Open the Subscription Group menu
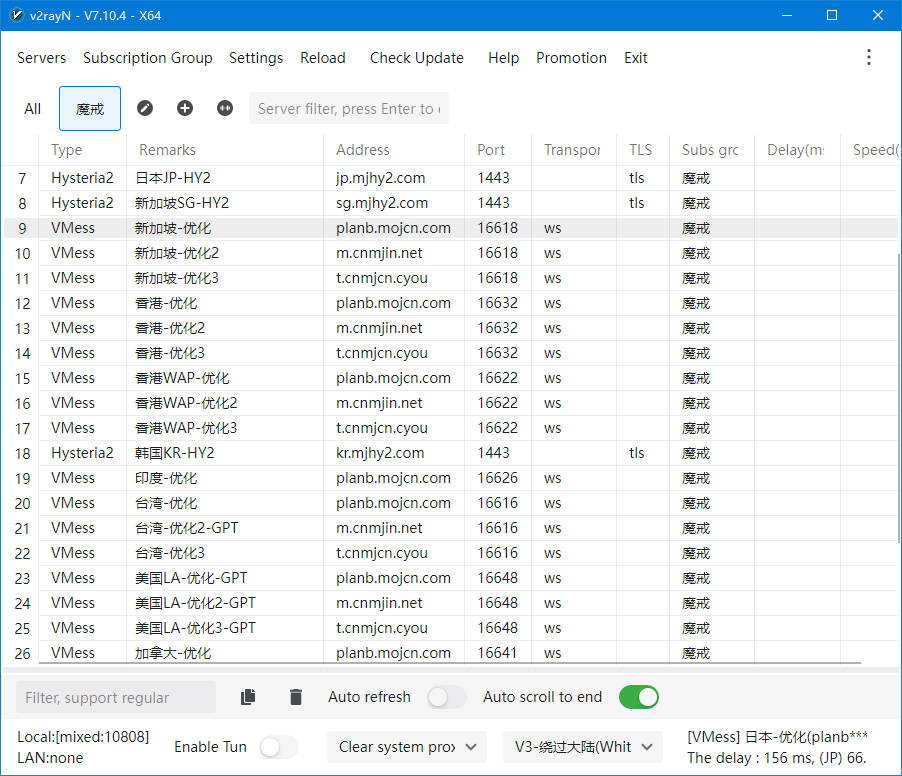 tap(148, 58)
